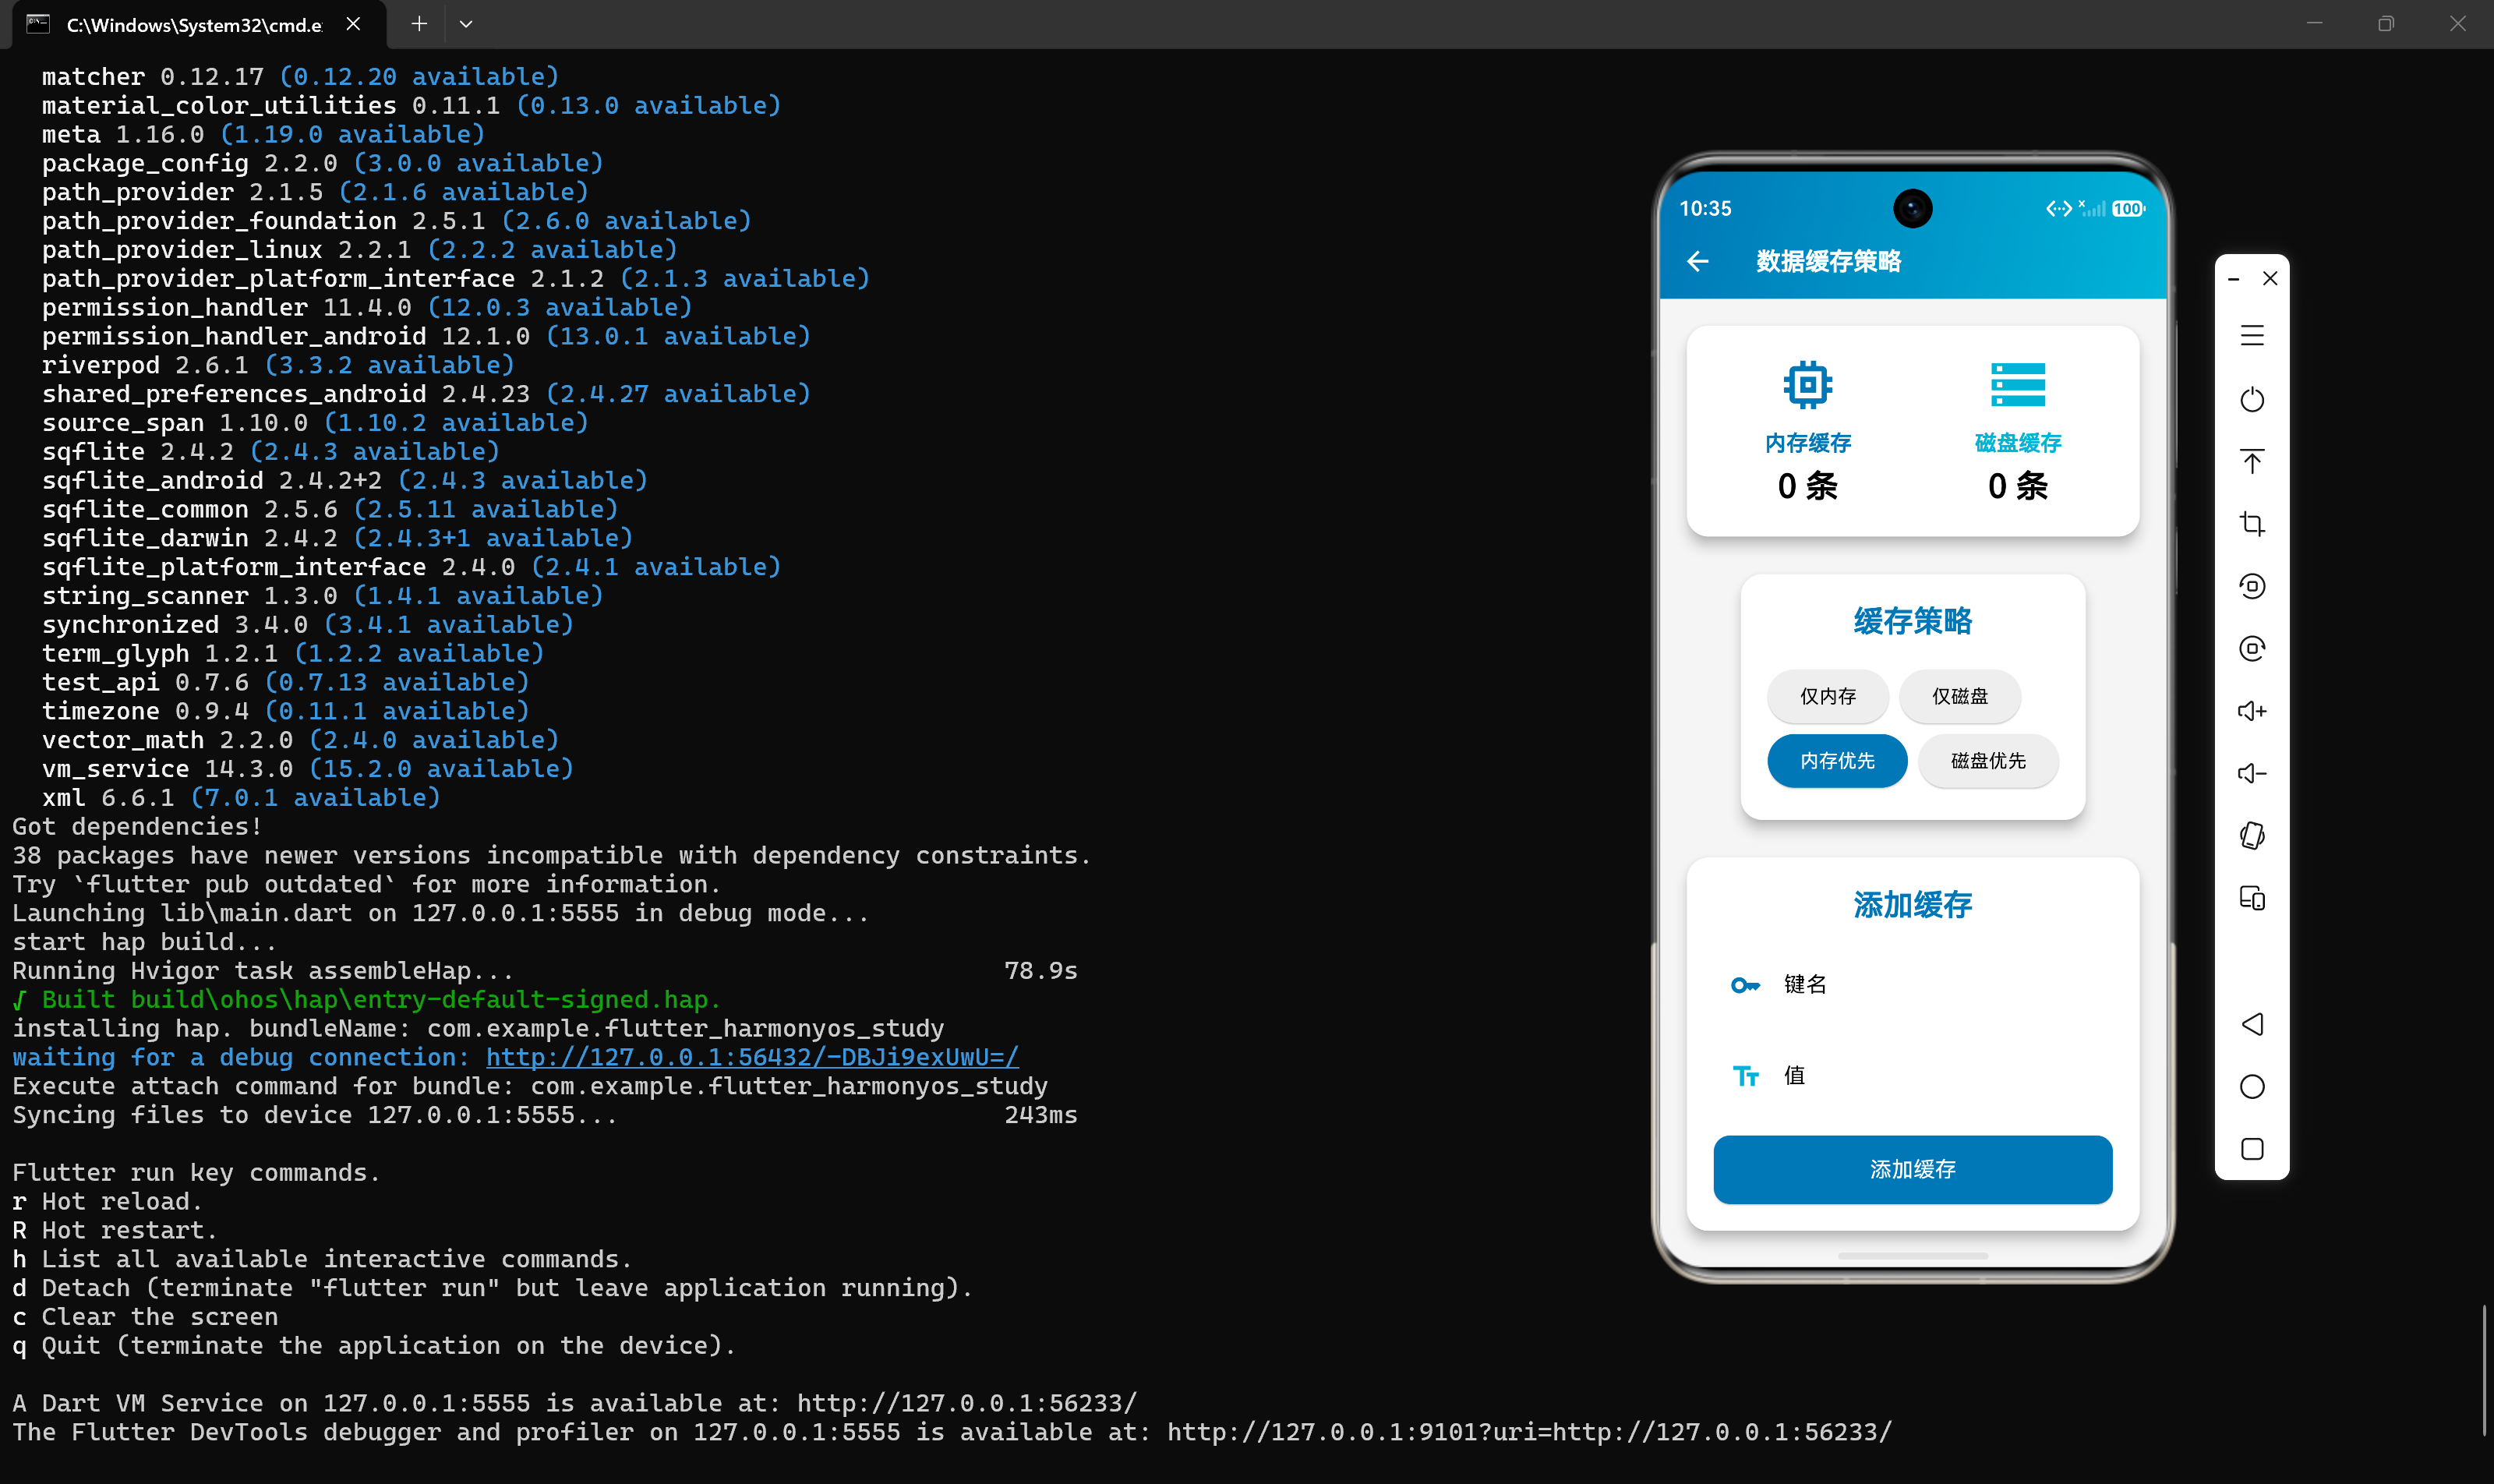Viewport: 2494px width, 1484px height.
Task: Open the debug connection URL link
Action: pos(752,1057)
